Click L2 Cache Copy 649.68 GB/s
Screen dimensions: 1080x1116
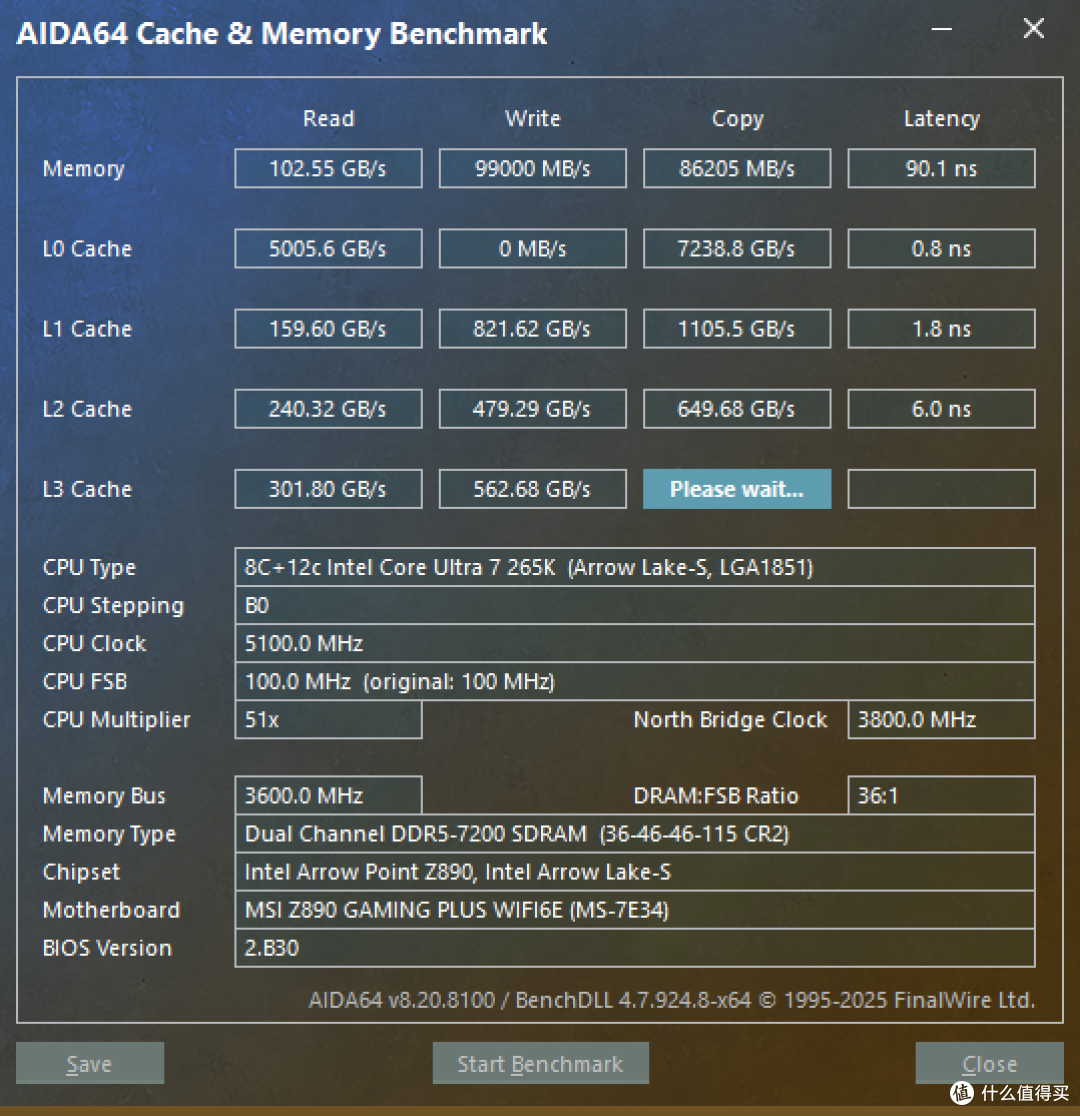pos(737,409)
